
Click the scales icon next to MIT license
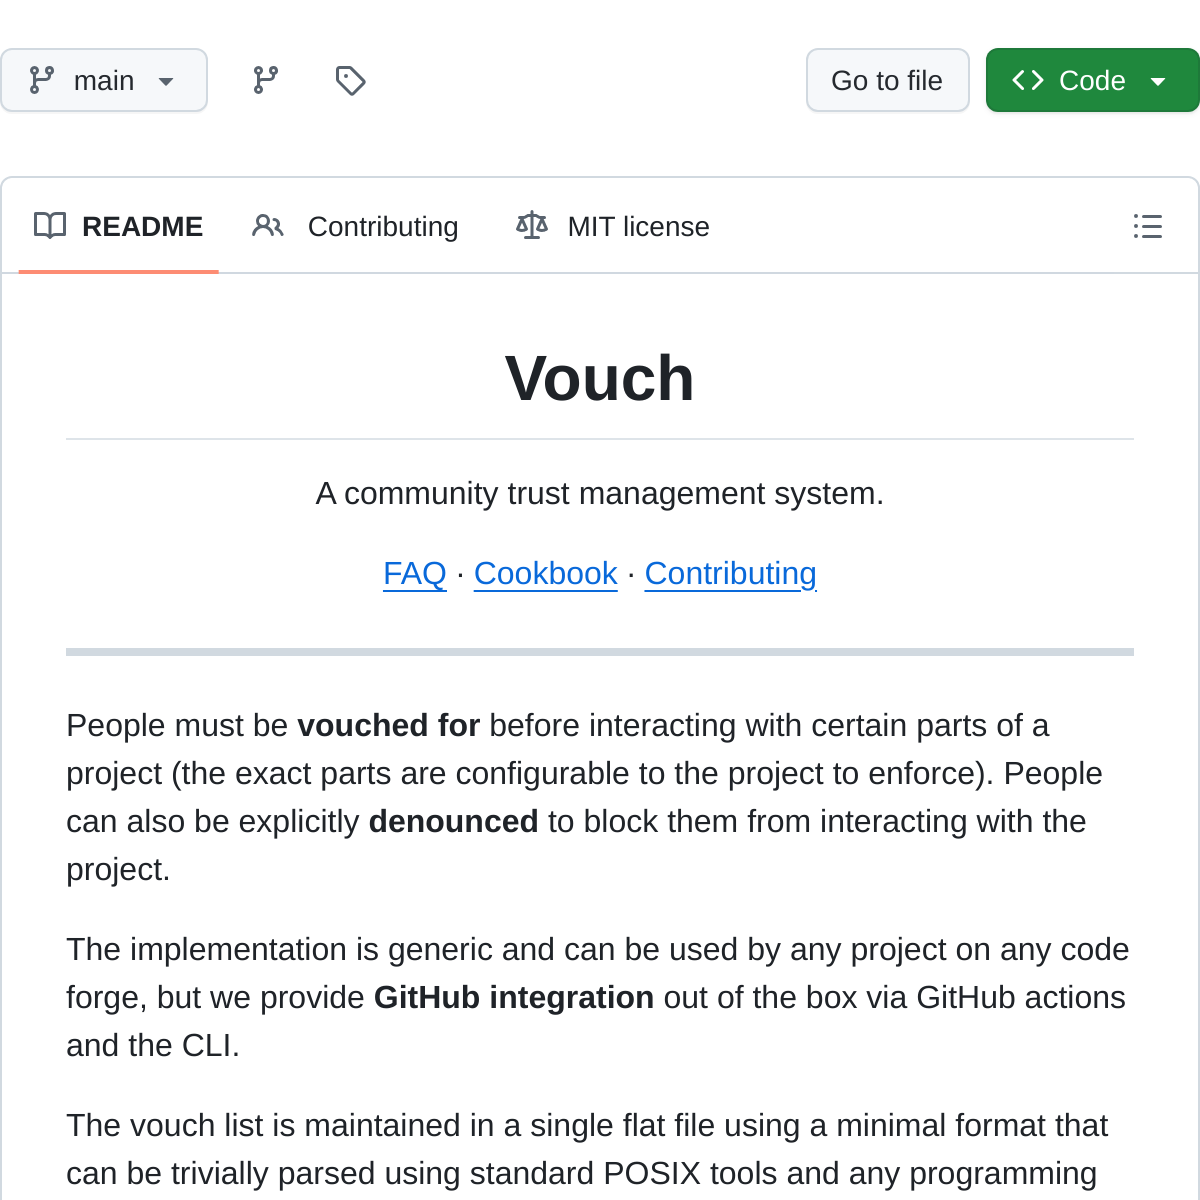point(532,226)
